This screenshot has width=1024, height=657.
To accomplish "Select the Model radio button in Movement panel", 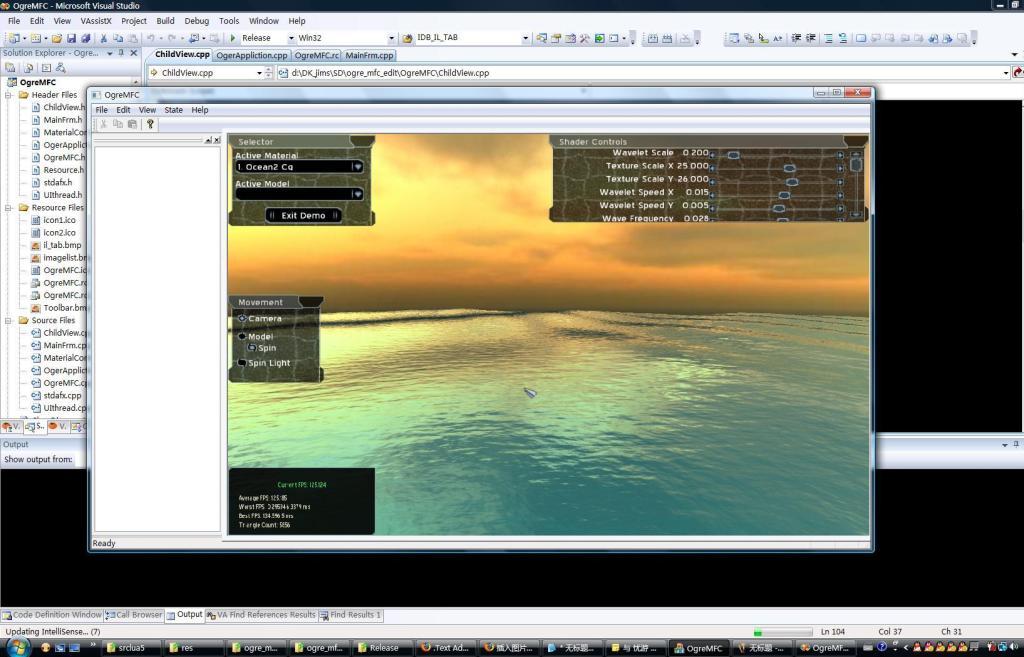I will pyautogui.click(x=242, y=336).
